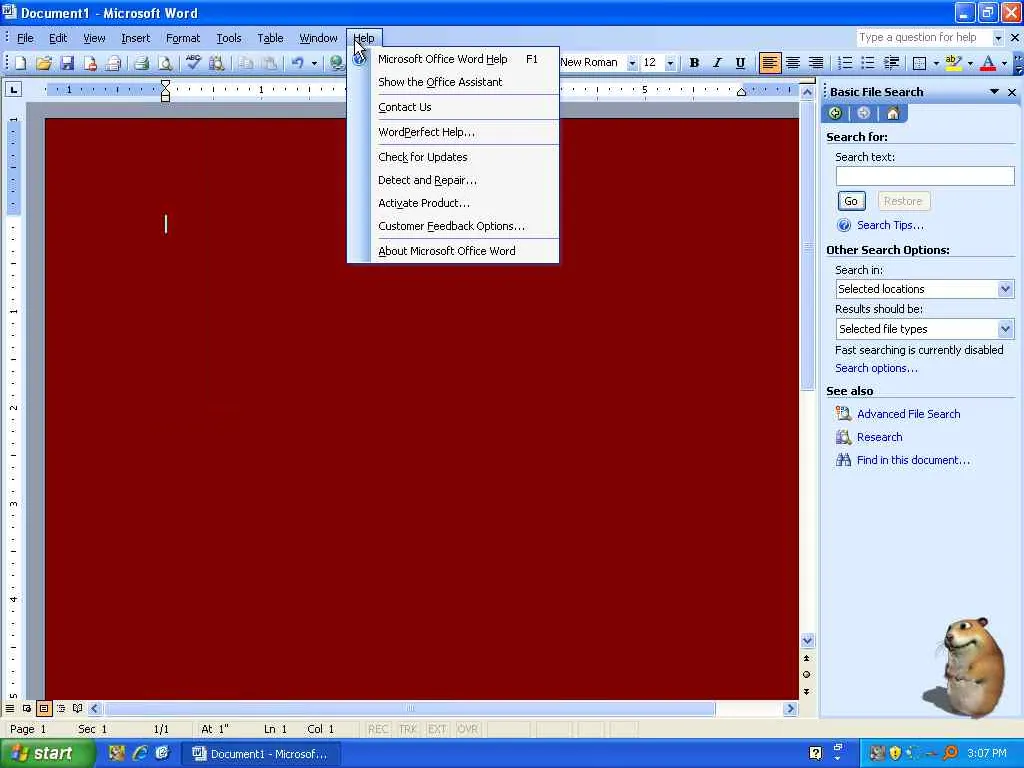Screen dimensions: 1024x768
Task: Click the Type a question for help box
Action: click(925, 38)
